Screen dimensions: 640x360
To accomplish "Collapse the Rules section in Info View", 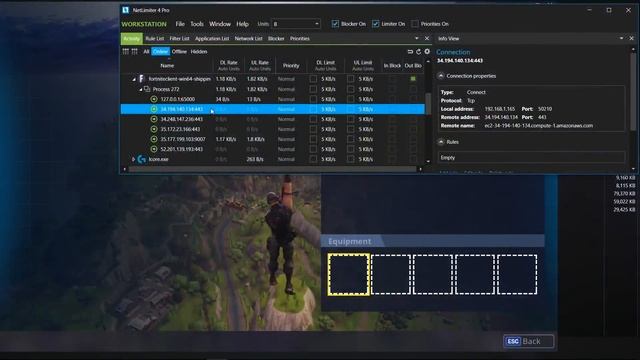I will click(x=441, y=142).
